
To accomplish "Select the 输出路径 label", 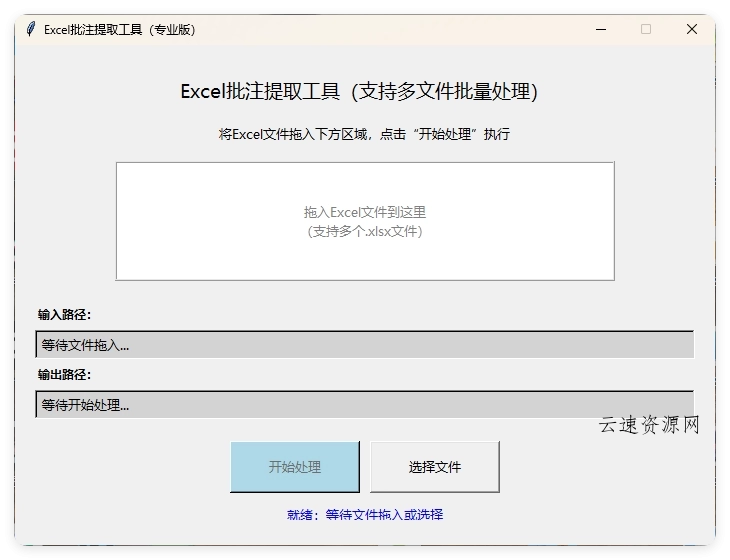I will point(64,375).
